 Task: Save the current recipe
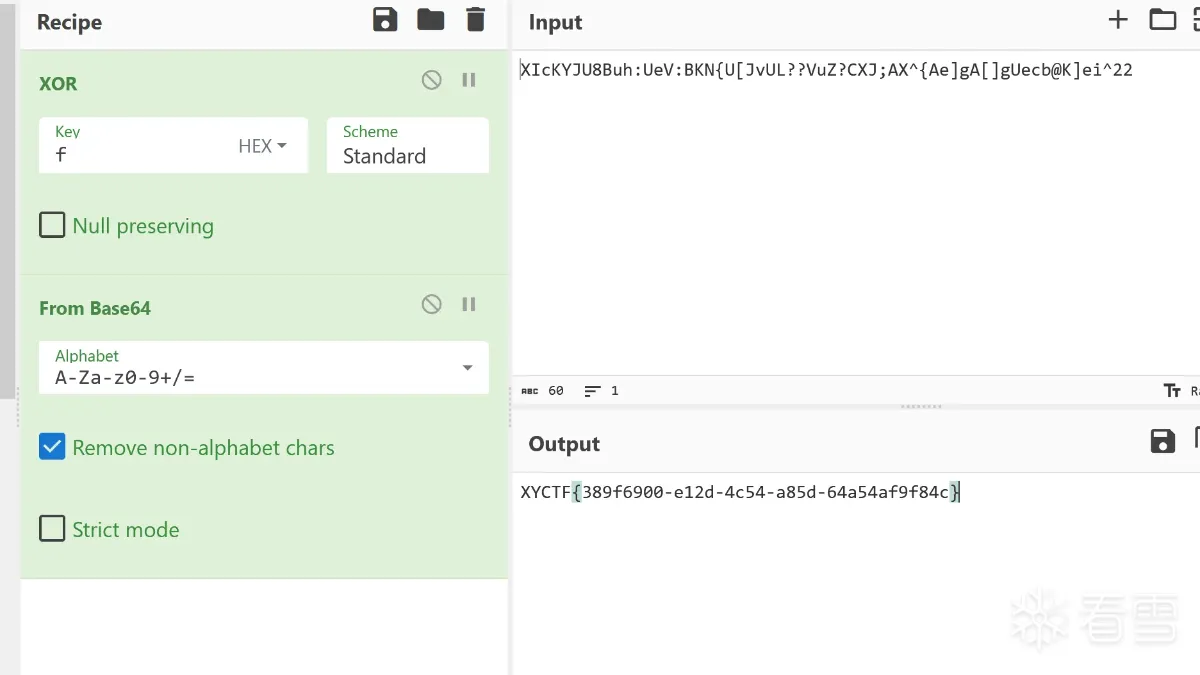tap(385, 20)
